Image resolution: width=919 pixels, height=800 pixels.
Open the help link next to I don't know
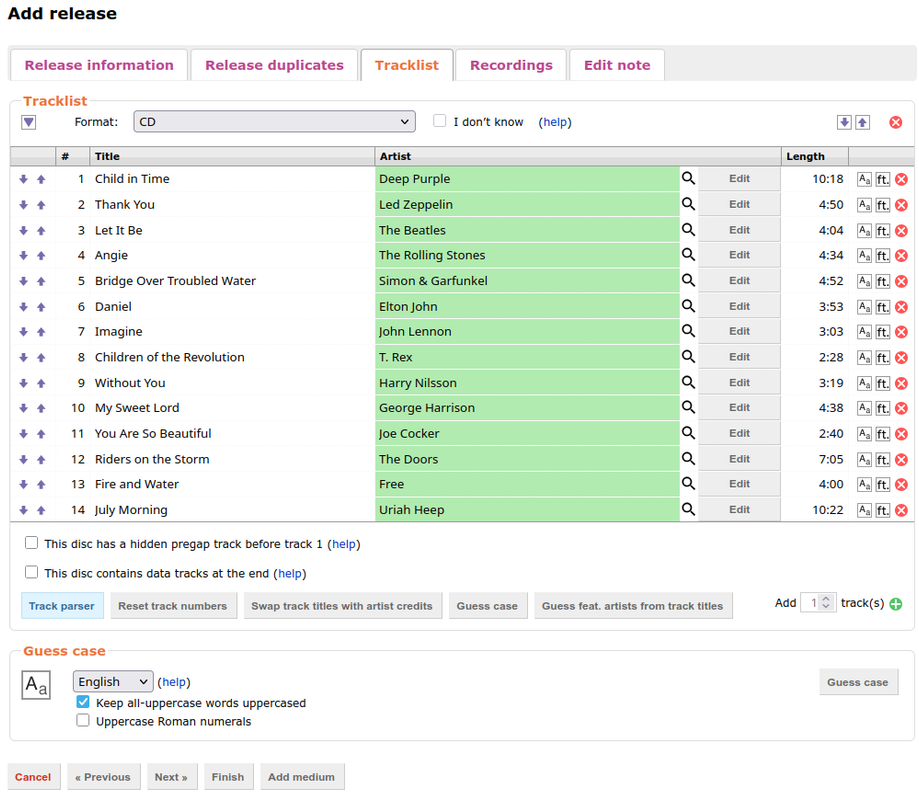554,122
